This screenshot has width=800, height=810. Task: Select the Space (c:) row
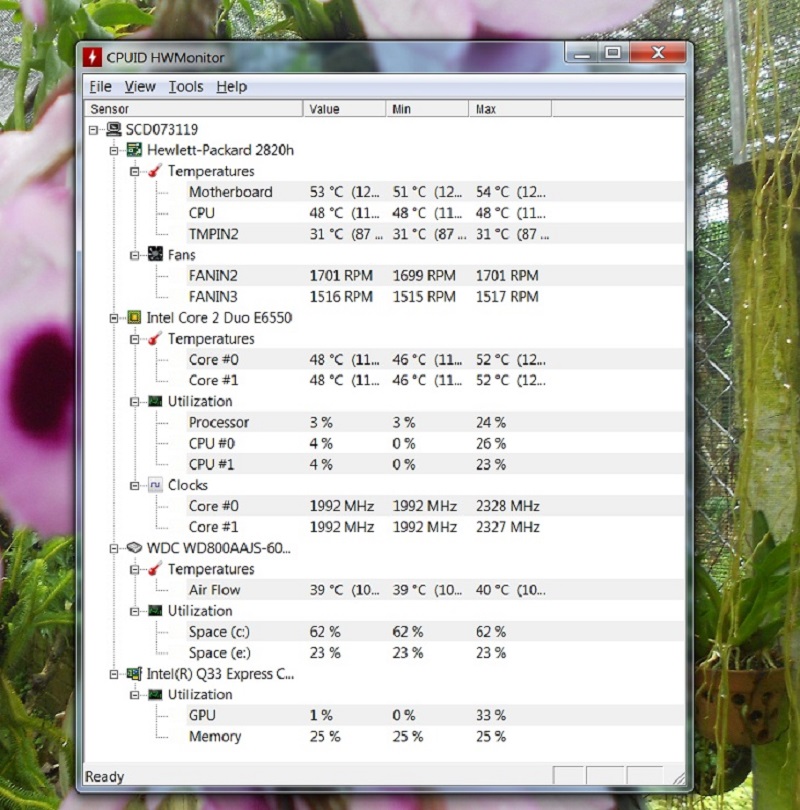[x=435, y=631]
